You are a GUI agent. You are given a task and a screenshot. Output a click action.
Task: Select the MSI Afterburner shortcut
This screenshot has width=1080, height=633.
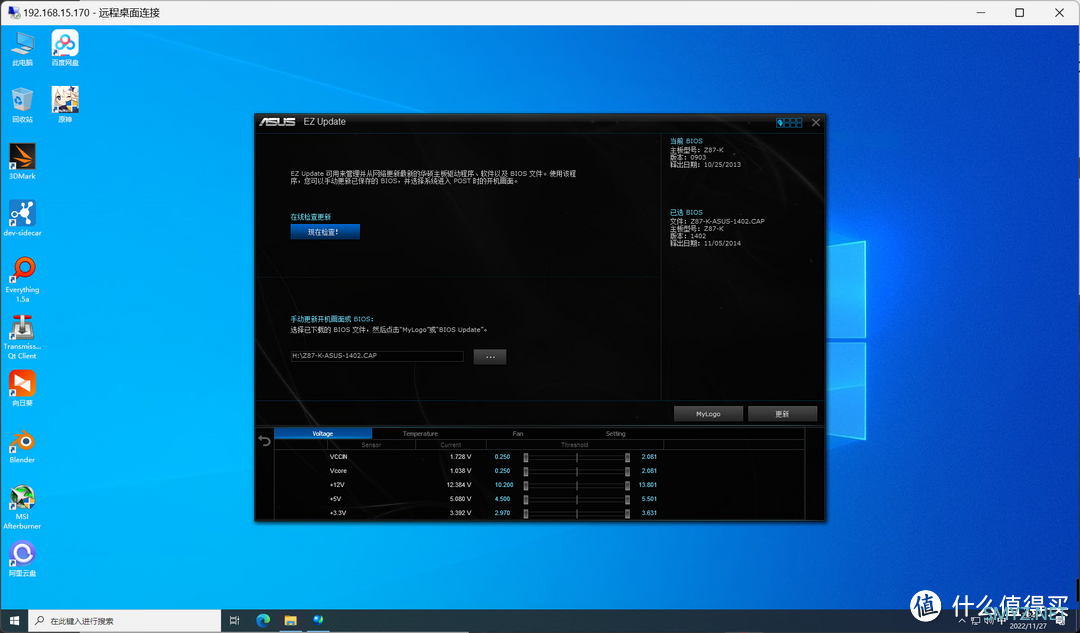tap(22, 507)
